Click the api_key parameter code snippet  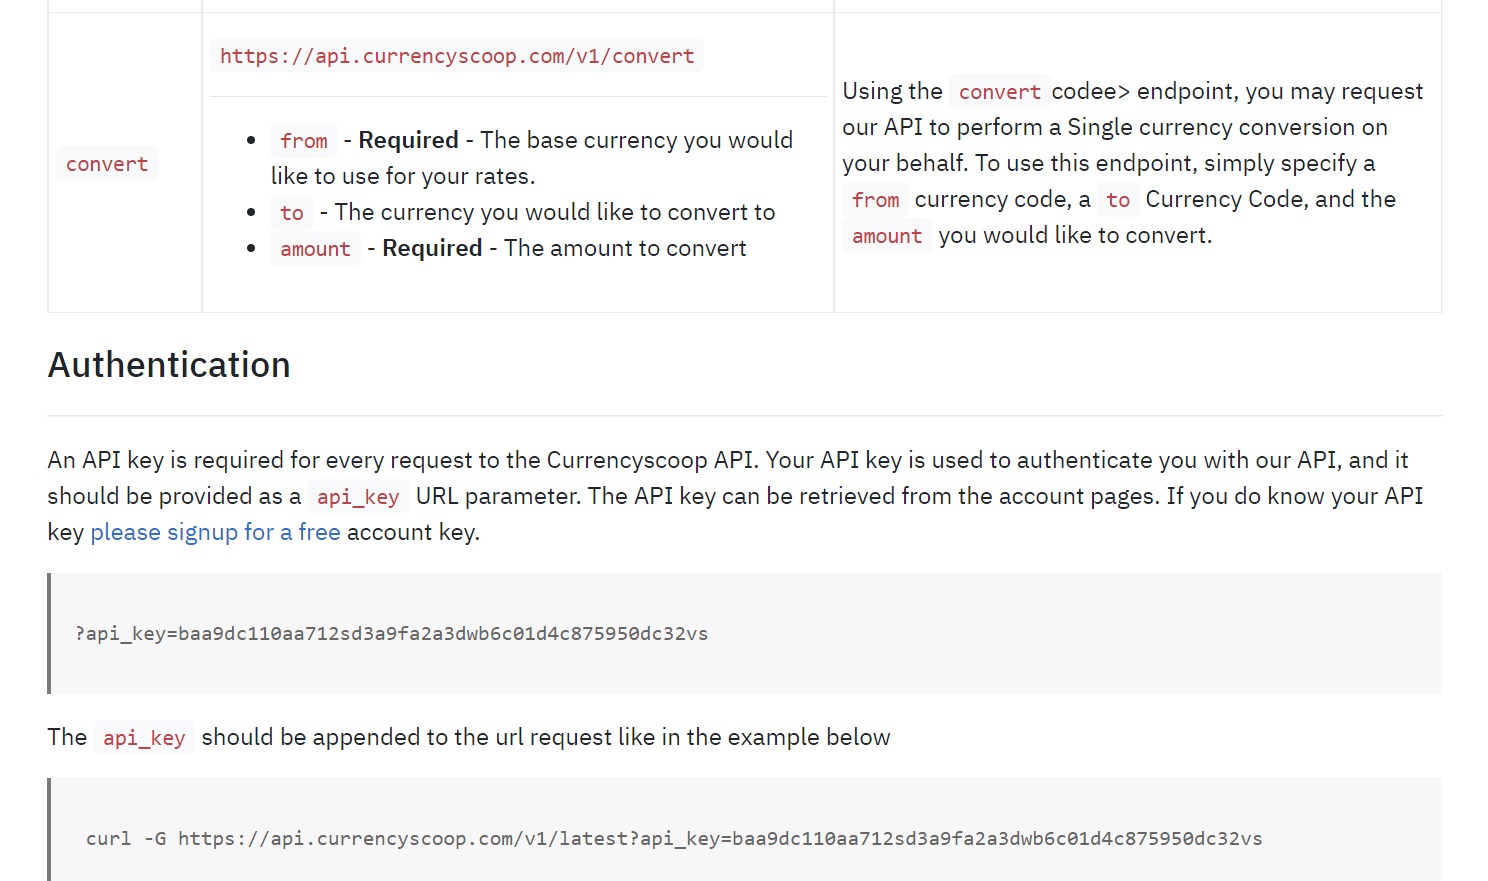[356, 495]
